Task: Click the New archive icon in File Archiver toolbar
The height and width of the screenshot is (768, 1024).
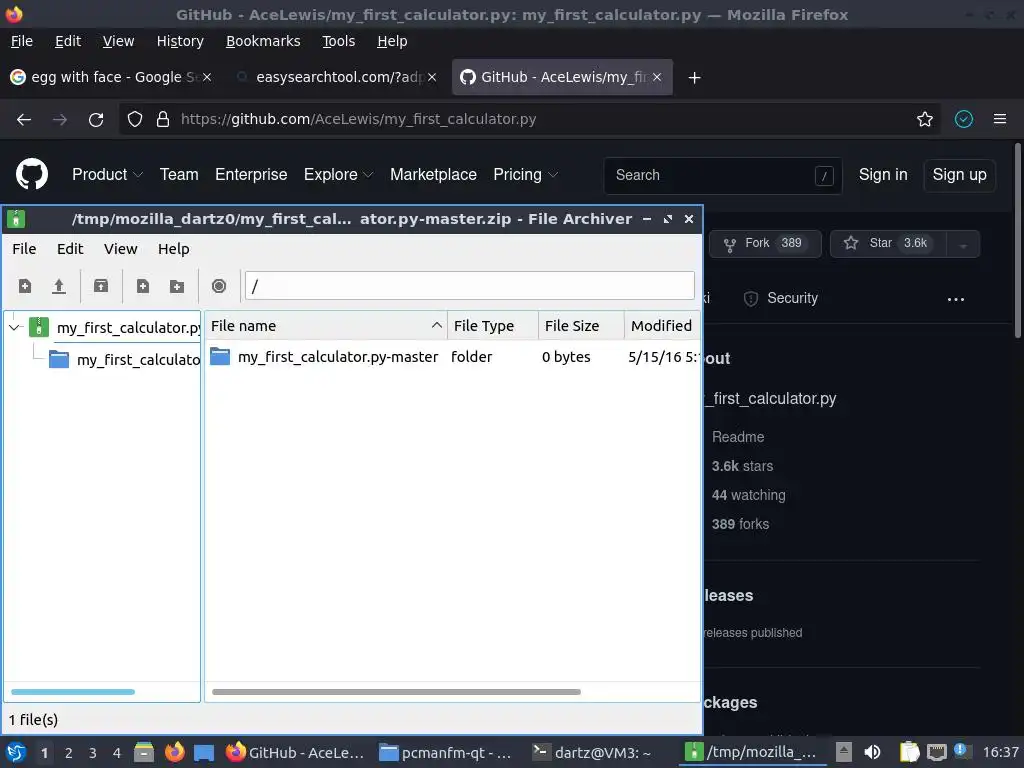Action: pos(25,286)
